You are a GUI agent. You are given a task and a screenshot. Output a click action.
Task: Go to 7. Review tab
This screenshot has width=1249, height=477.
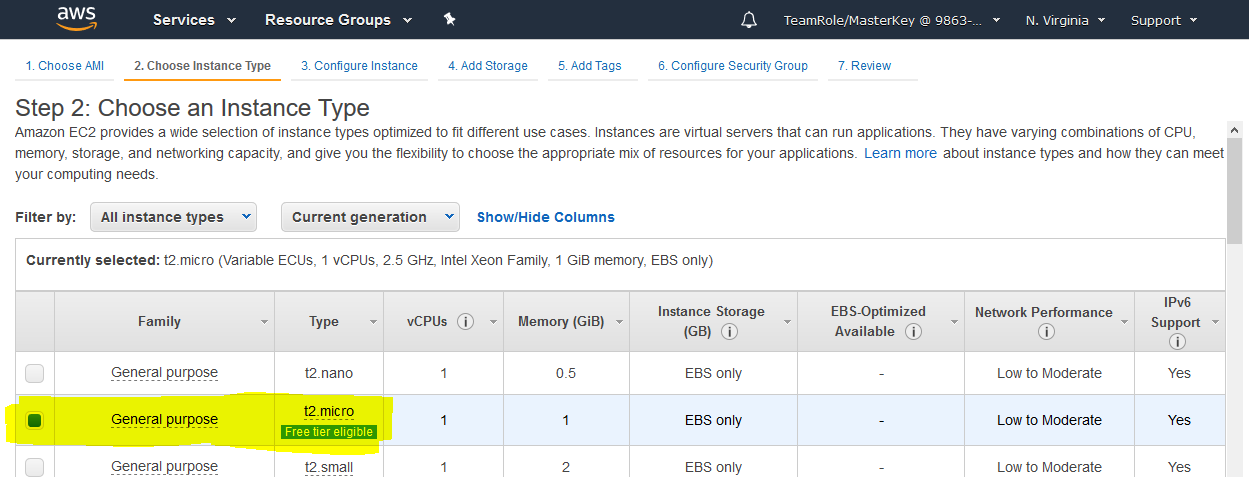864,66
